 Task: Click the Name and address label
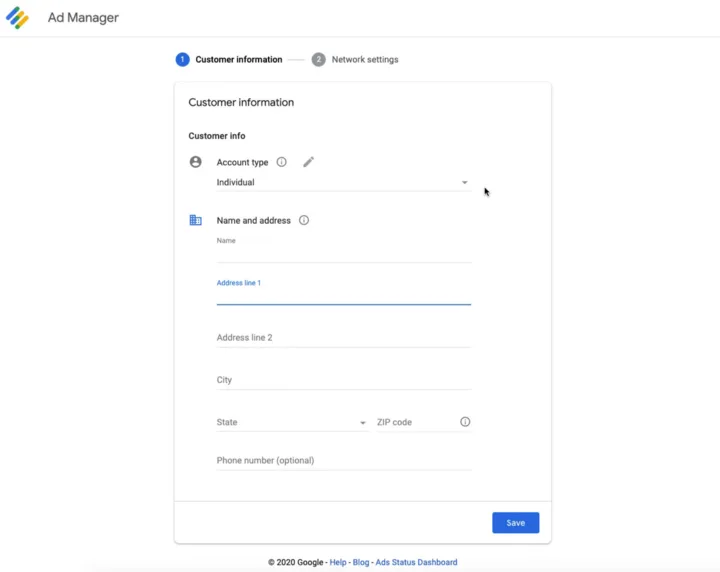[253, 221]
